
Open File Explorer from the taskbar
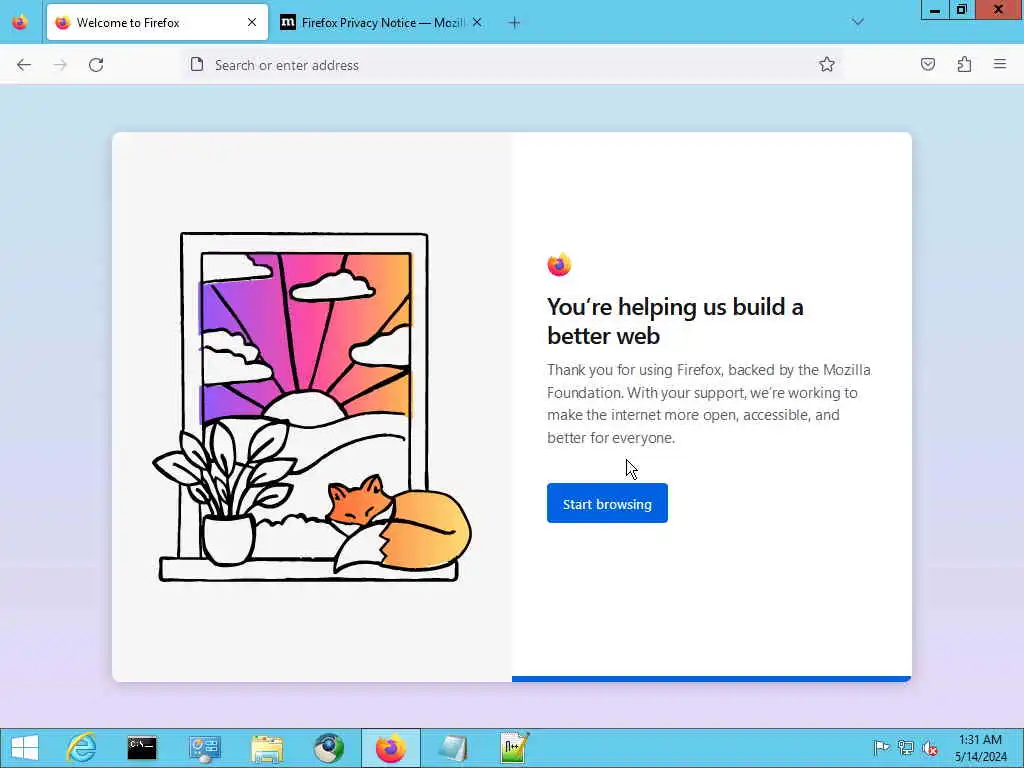pyautogui.click(x=267, y=748)
